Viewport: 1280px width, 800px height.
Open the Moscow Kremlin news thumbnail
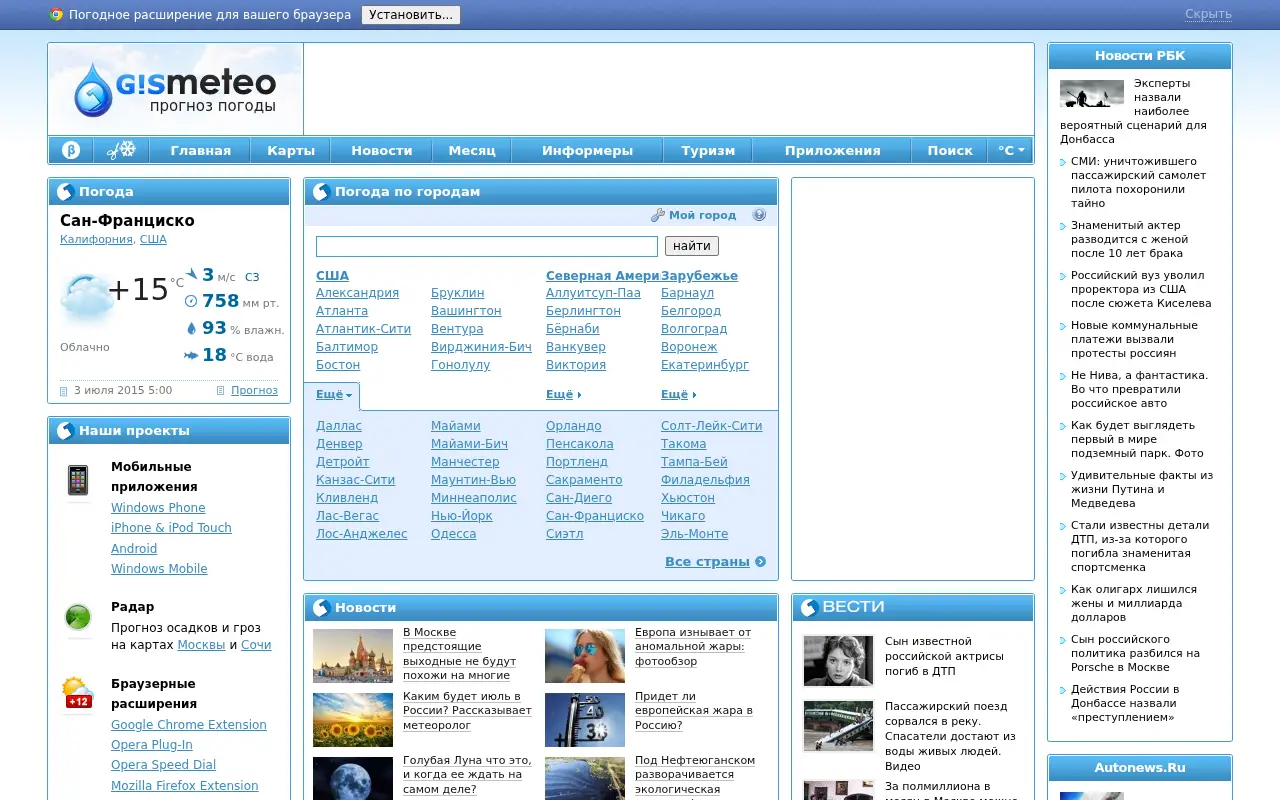tap(353, 656)
